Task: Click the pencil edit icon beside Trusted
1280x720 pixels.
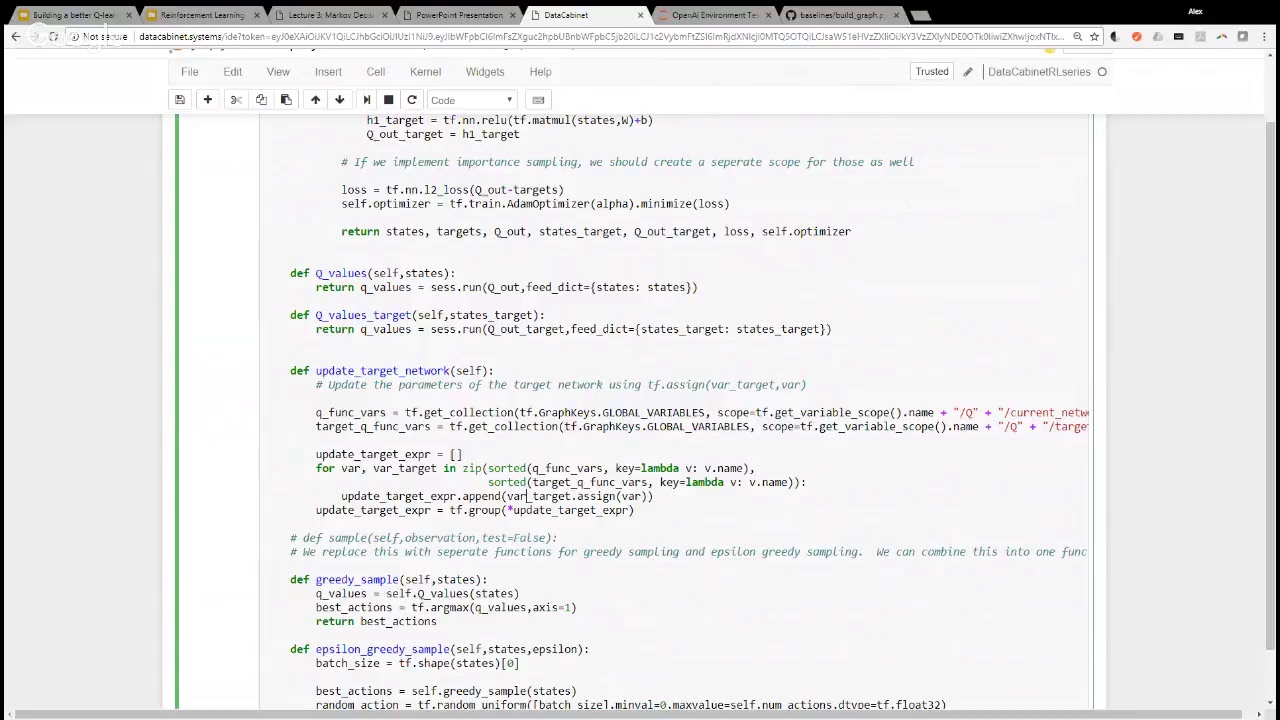Action: pos(967,72)
